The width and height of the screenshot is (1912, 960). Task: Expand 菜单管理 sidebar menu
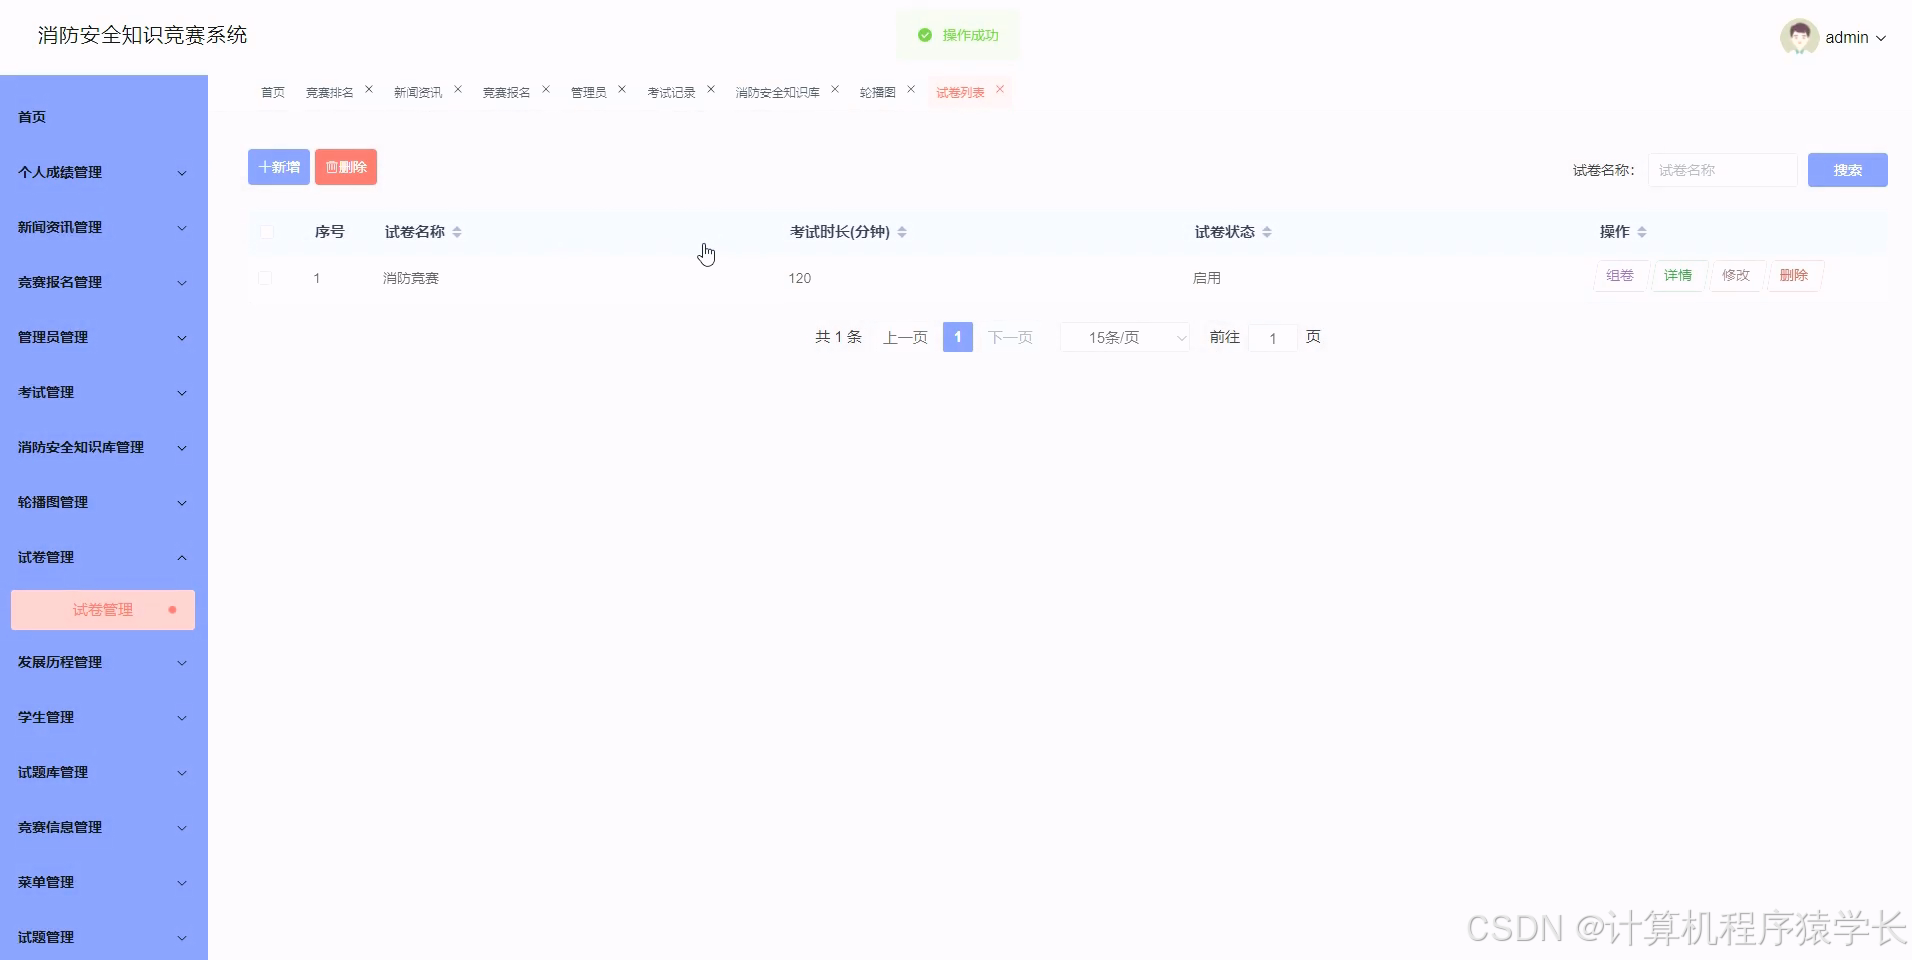click(x=104, y=882)
